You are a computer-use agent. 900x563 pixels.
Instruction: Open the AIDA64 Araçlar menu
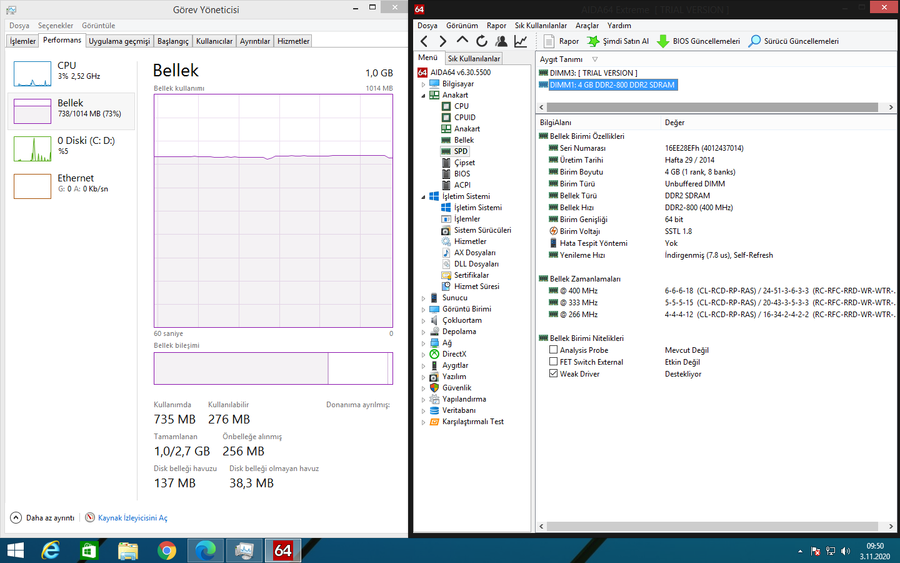tap(587, 26)
